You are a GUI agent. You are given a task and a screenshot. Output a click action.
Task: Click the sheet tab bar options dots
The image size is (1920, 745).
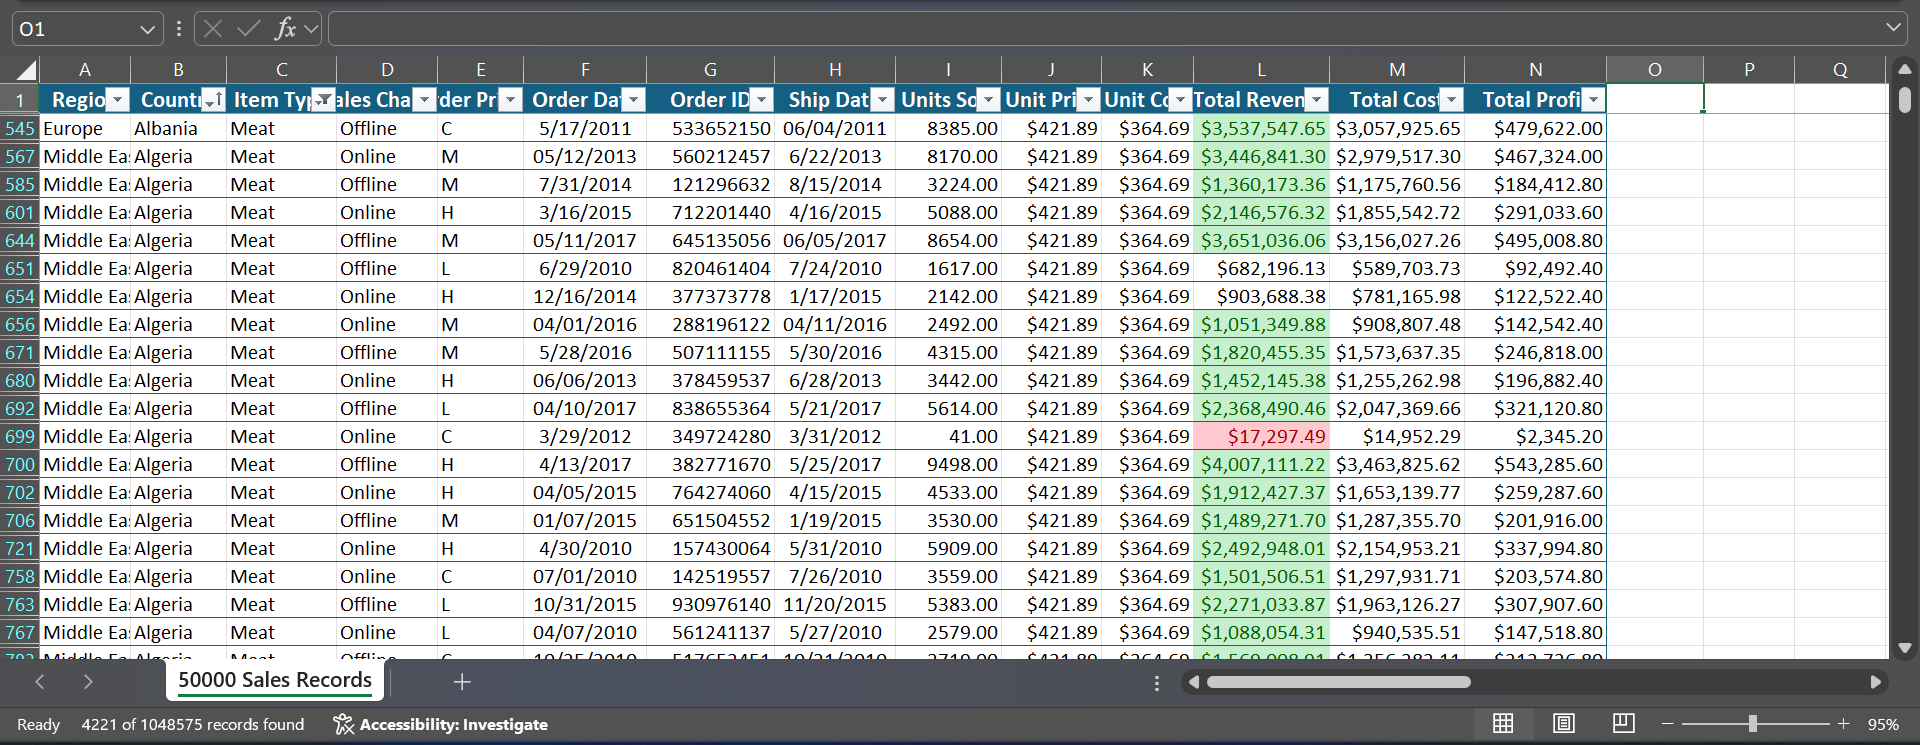[x=1157, y=683]
